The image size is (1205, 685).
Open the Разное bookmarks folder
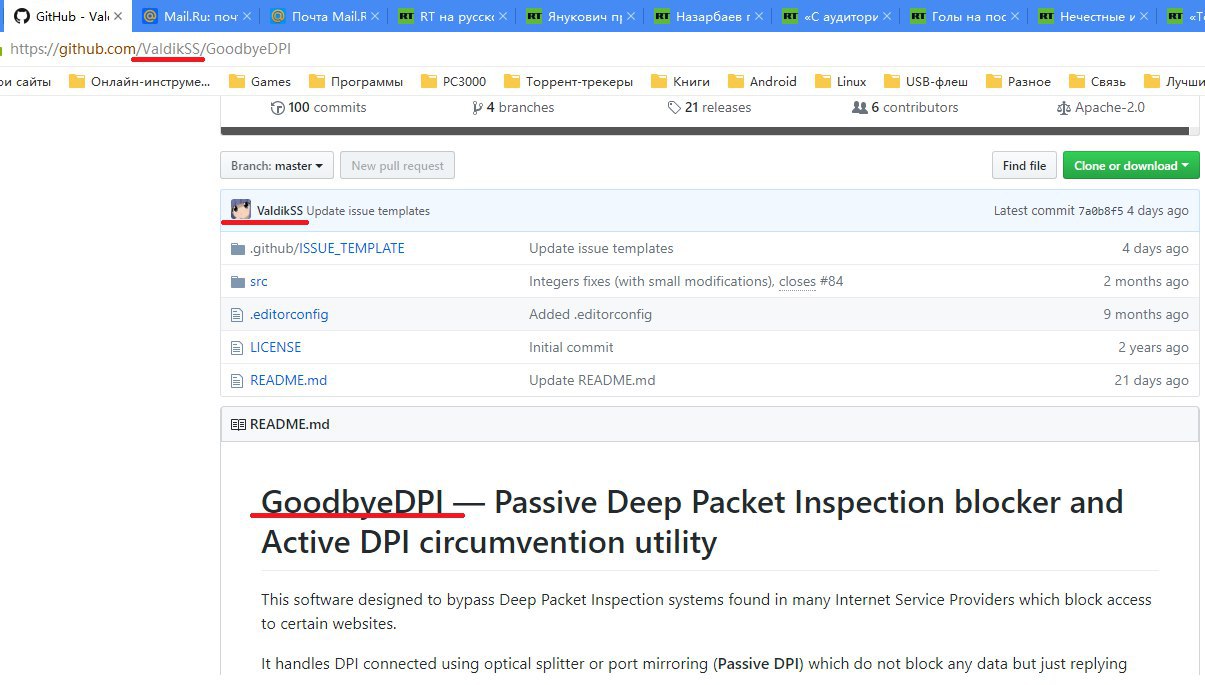click(1018, 82)
